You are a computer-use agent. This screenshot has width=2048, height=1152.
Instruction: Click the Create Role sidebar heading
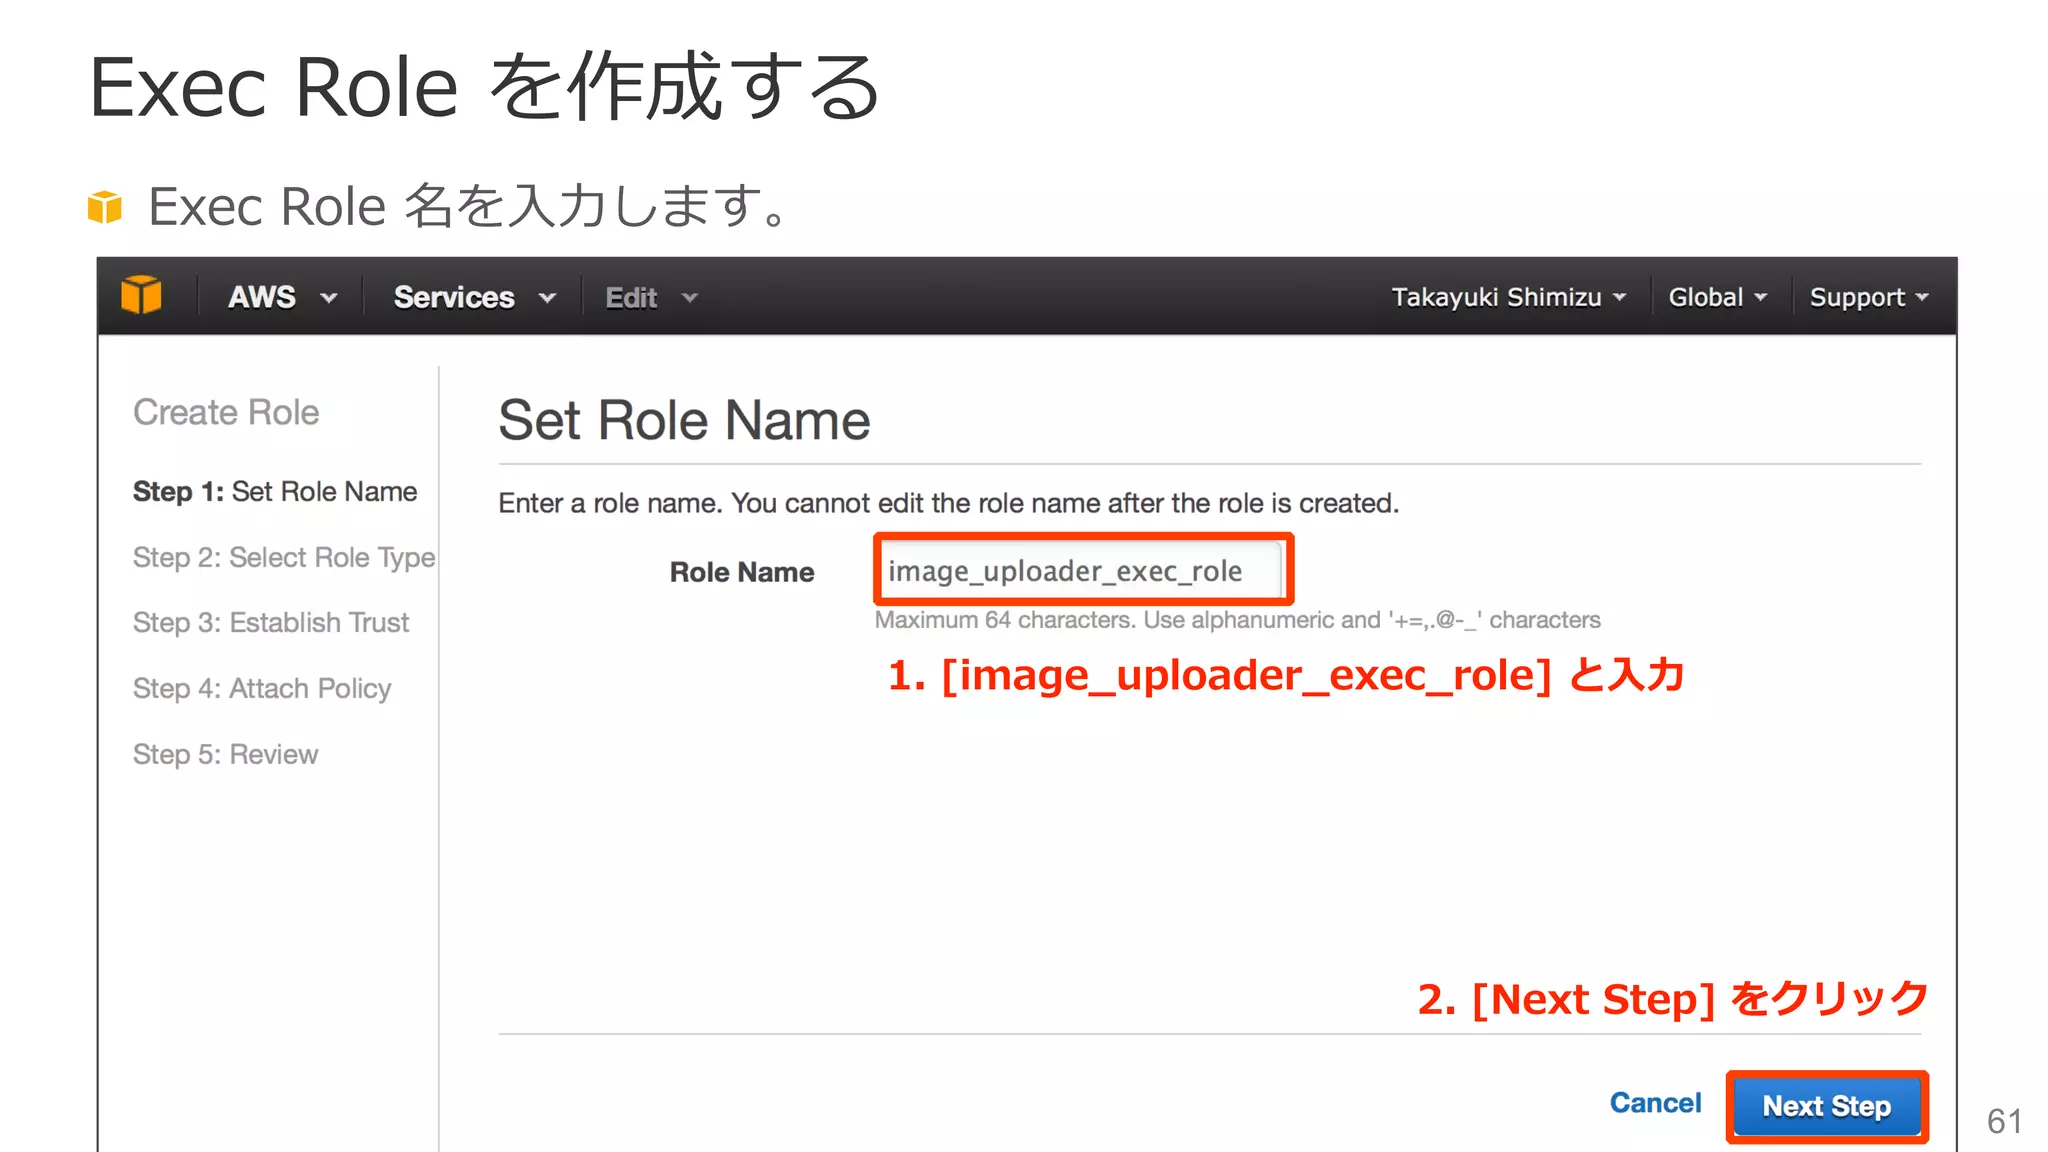click(x=226, y=412)
